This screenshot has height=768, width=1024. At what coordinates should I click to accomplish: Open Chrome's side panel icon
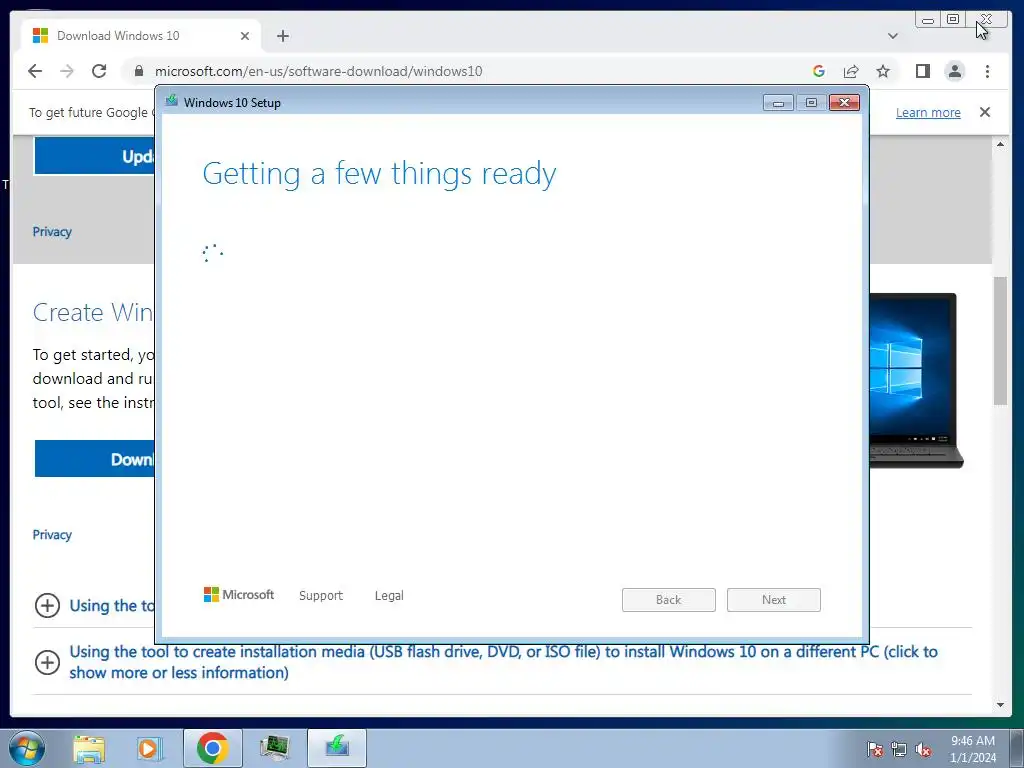tap(922, 71)
